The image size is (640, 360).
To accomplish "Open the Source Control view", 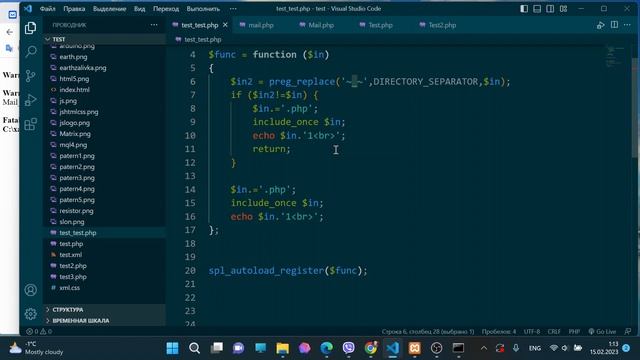I will point(31,76).
